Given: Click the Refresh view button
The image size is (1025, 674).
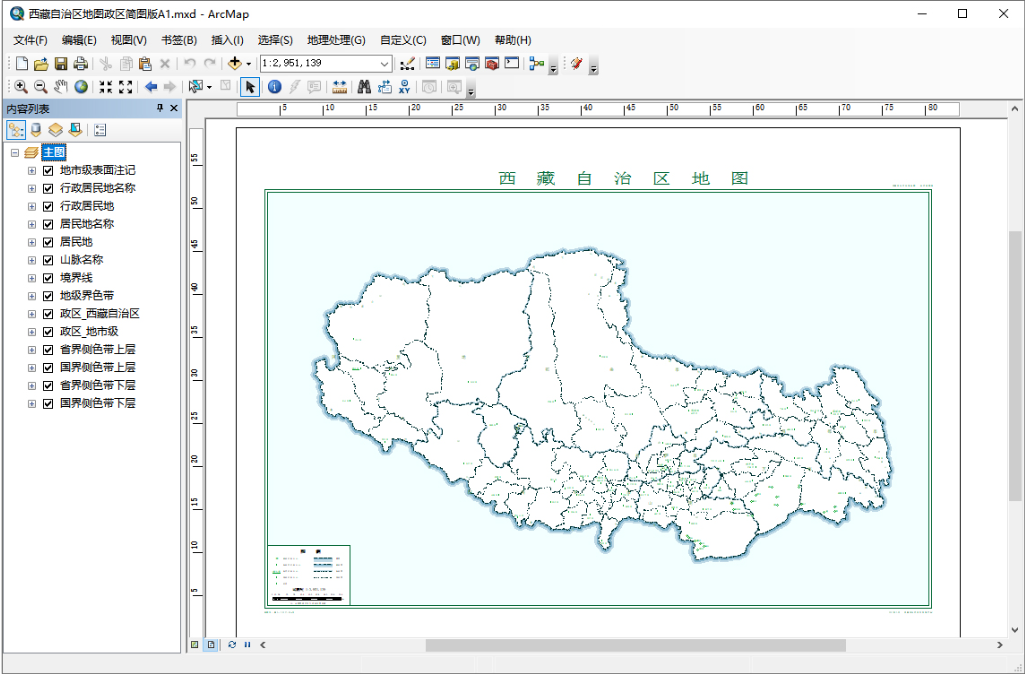Looking at the screenshot, I should click(232, 645).
